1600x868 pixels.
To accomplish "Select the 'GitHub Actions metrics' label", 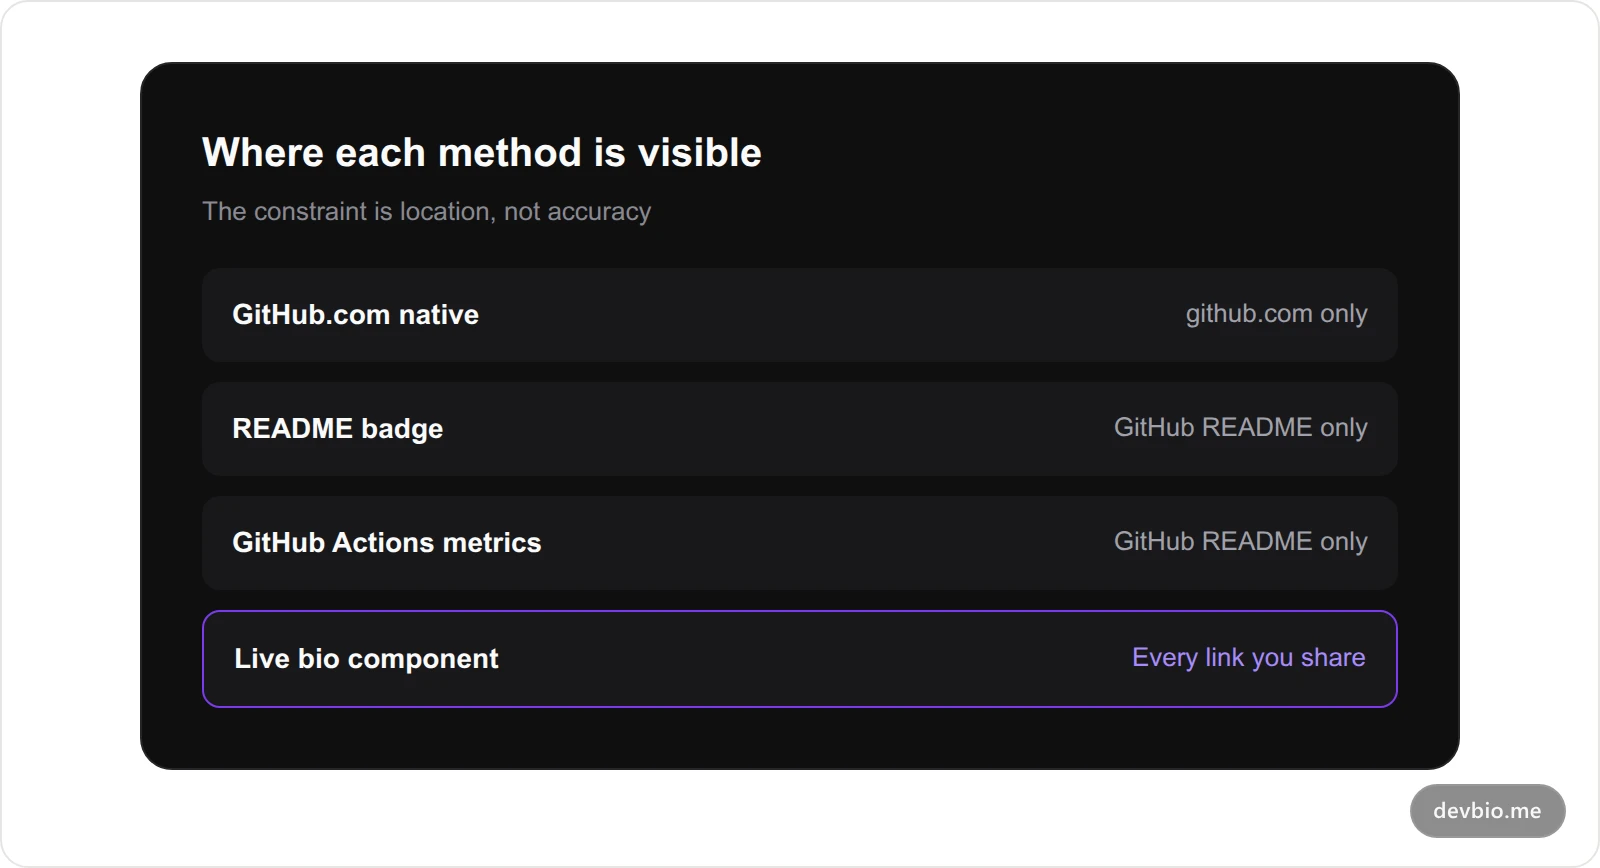I will (x=386, y=543).
